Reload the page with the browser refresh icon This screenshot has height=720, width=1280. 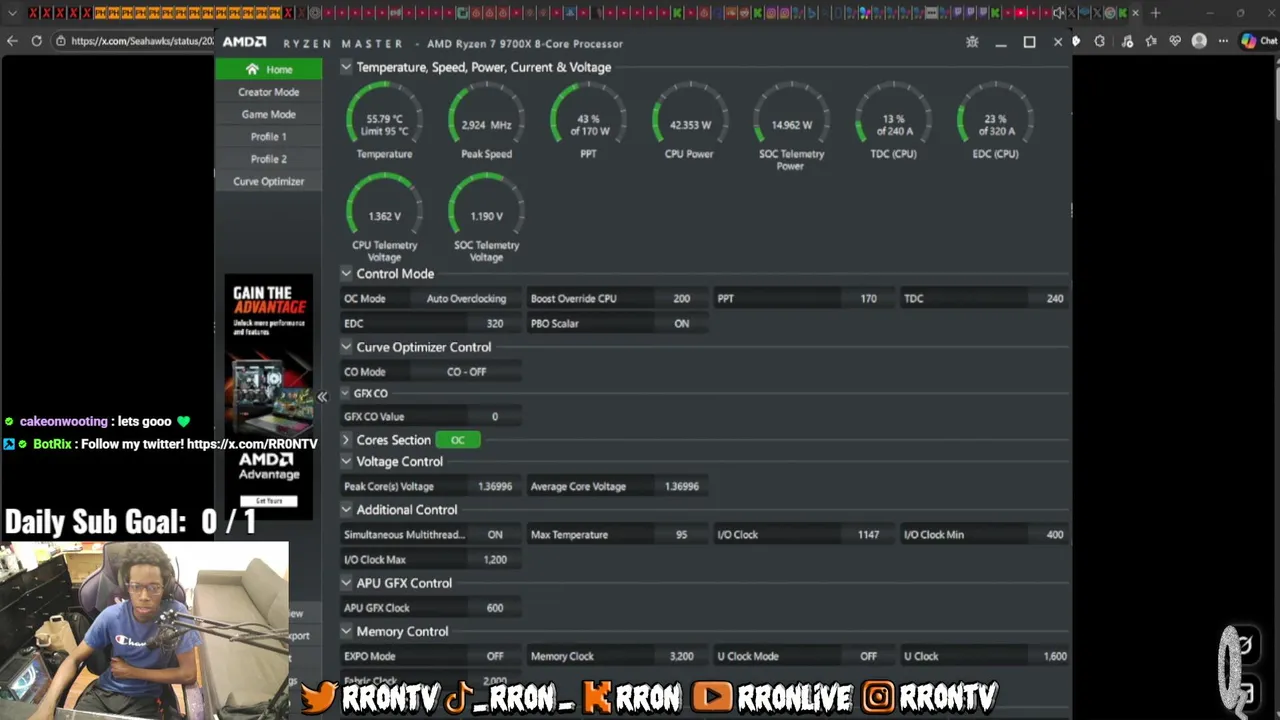(37, 41)
